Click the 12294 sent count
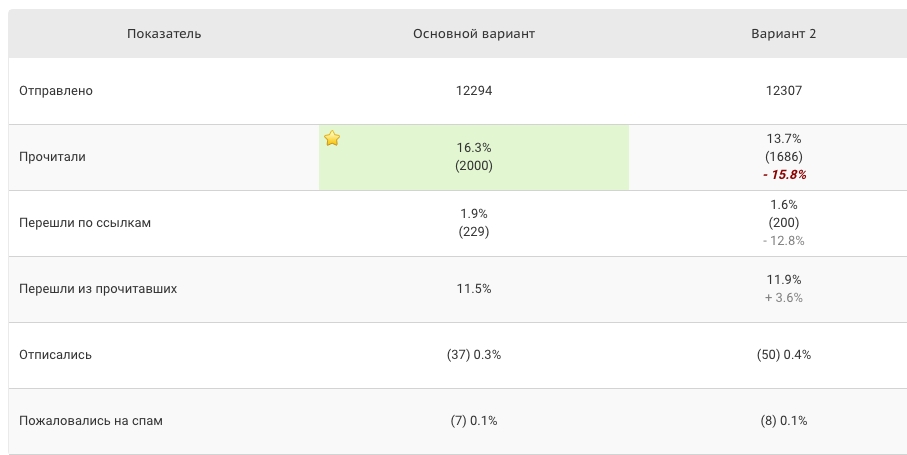The width and height of the screenshot is (907, 455). pos(474,91)
